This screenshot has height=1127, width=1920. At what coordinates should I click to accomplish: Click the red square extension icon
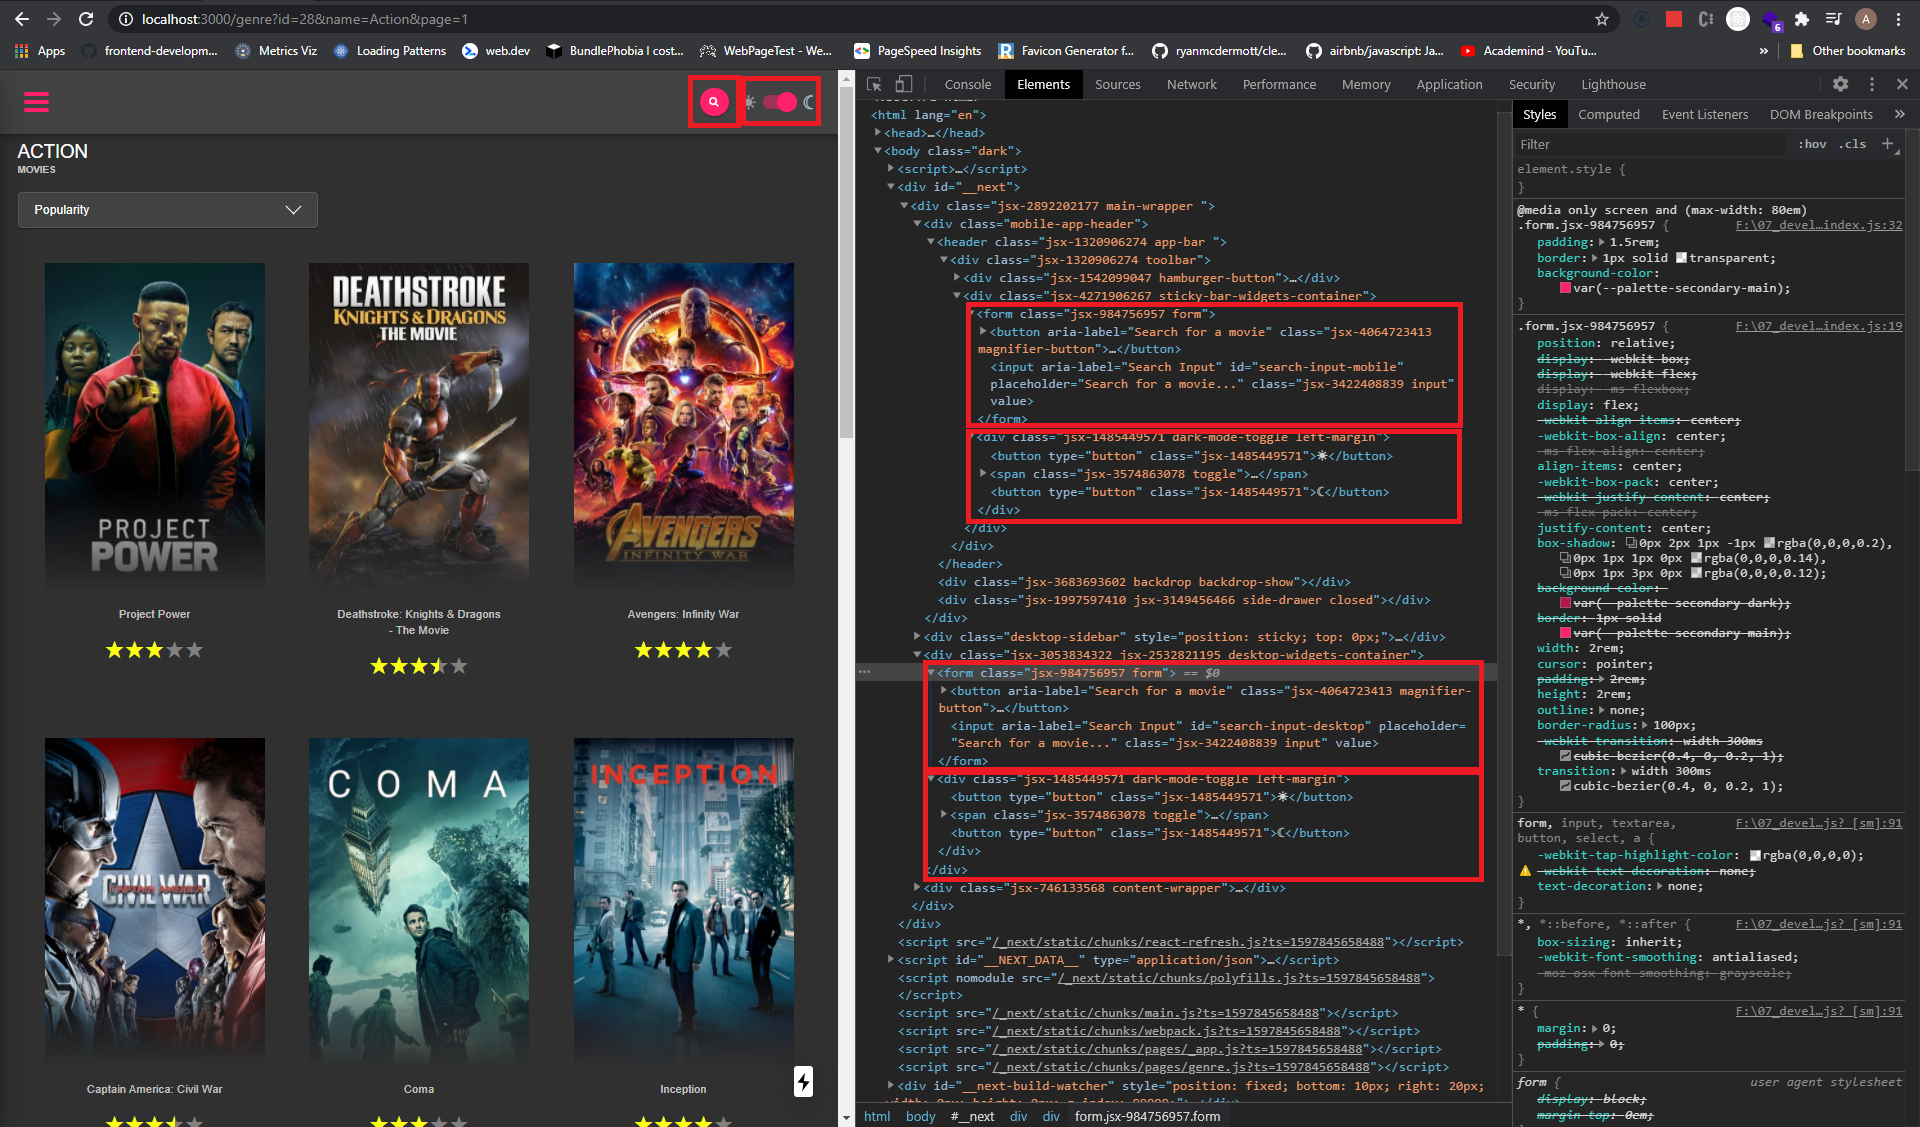tap(1673, 19)
